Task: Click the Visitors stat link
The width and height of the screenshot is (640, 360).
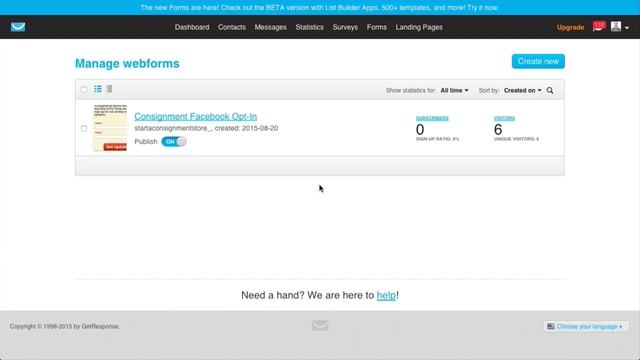Action: pyautogui.click(x=504, y=118)
